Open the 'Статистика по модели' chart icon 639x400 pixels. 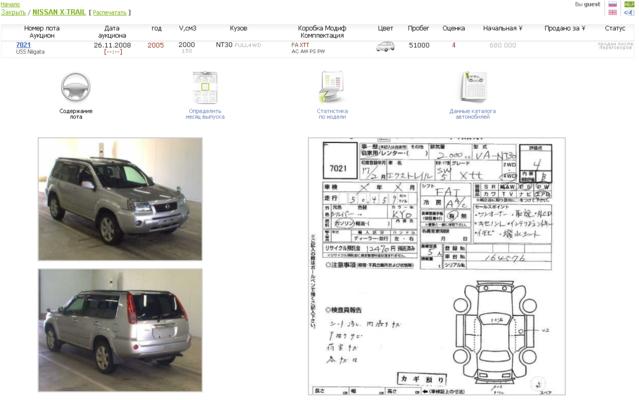tap(332, 87)
